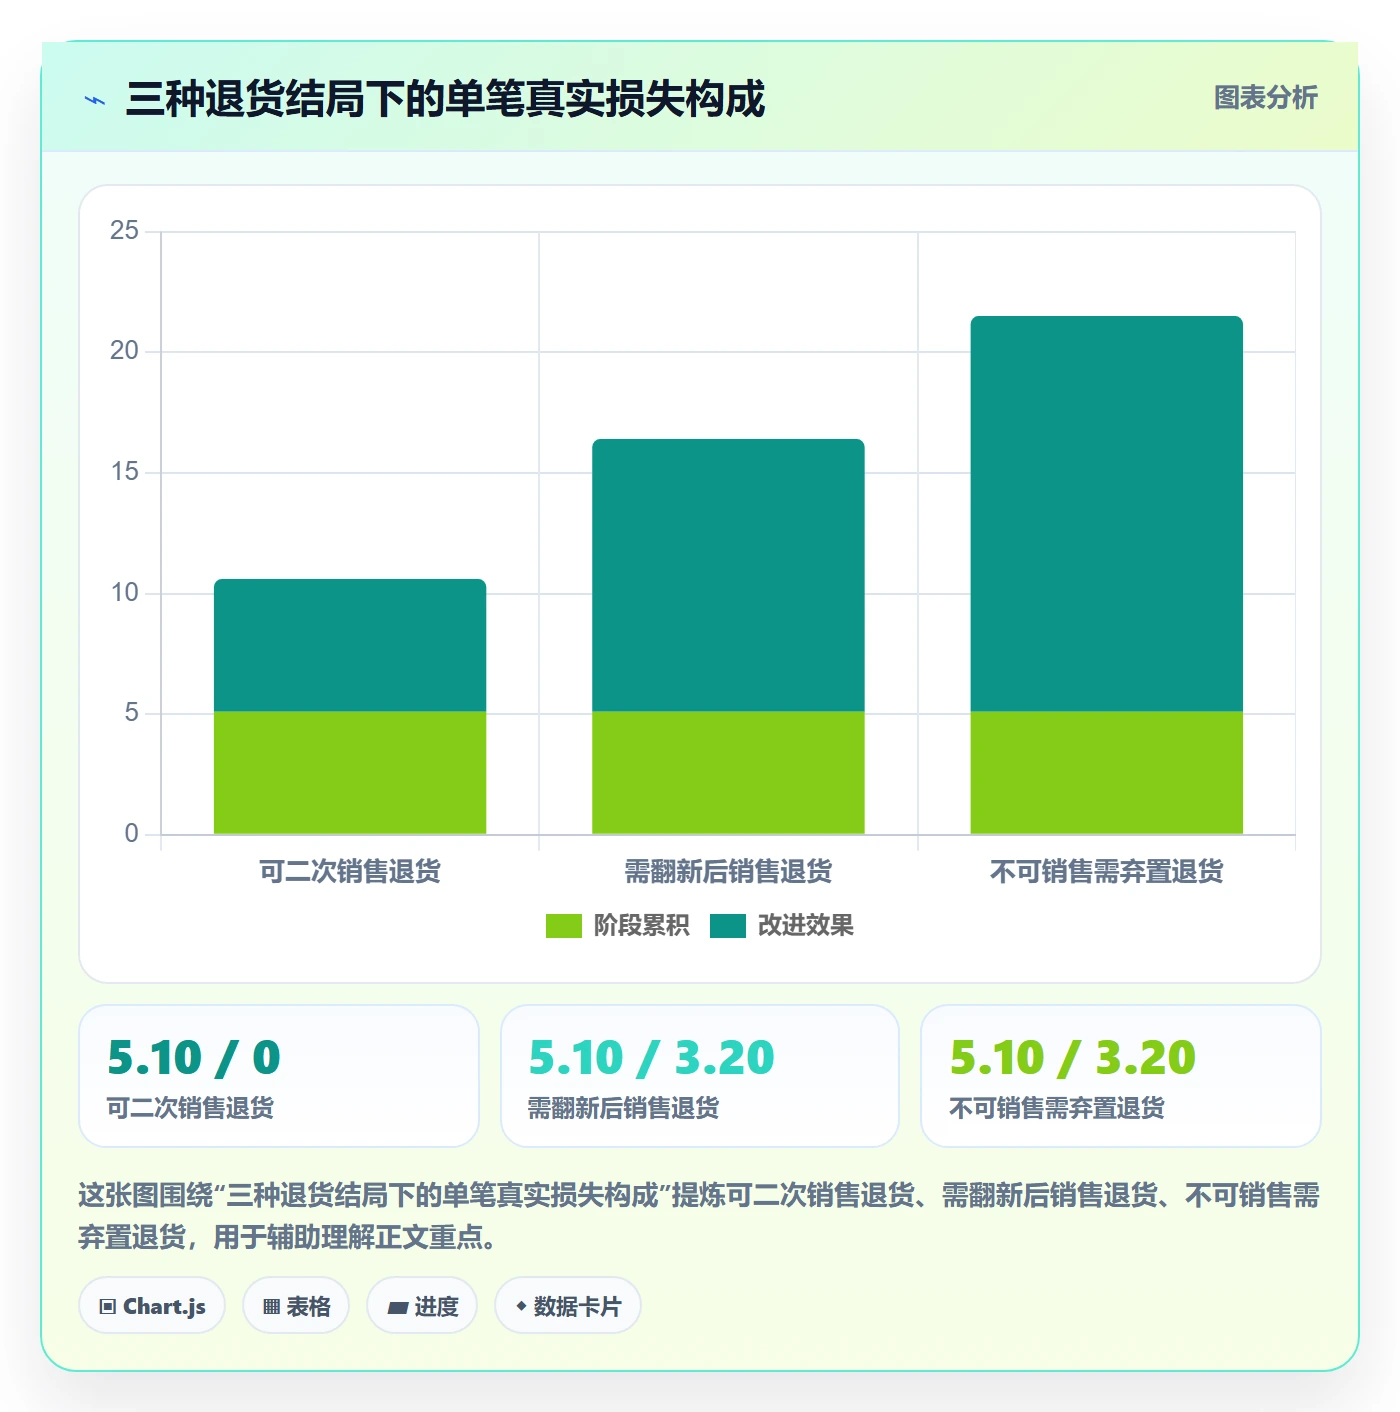
Task: Click the green segment of the 需翻新后销售退货 bar
Action: click(728, 772)
